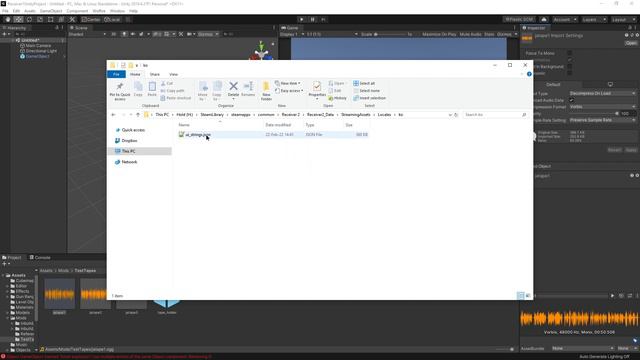Viewport: 640px width, 360px height.
Task: Open custom editor tools in Unity toolbar
Action: tap(72, 20)
